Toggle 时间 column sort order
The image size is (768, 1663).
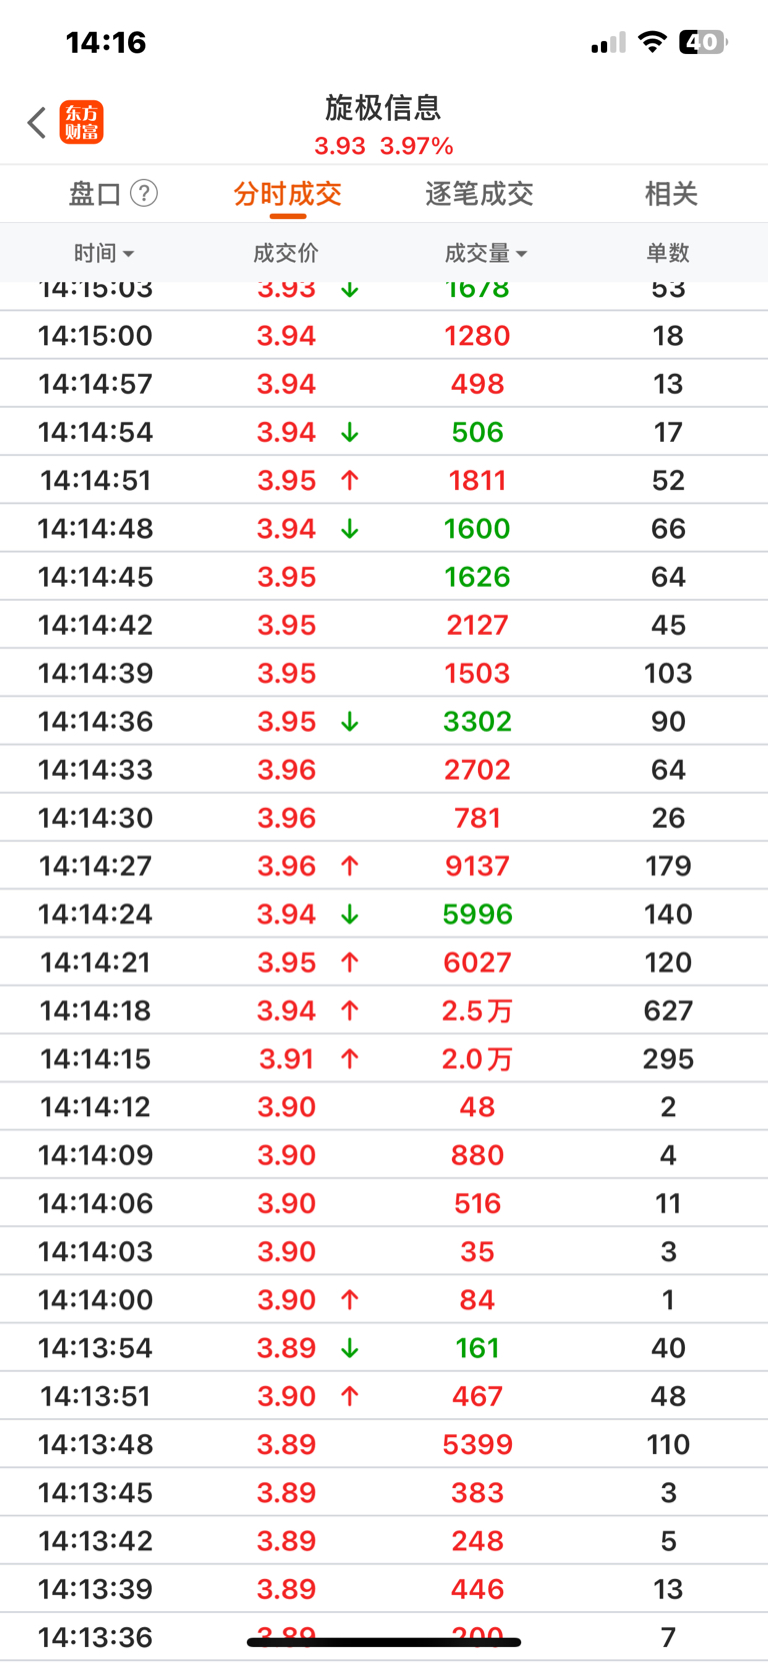pyautogui.click(x=104, y=253)
